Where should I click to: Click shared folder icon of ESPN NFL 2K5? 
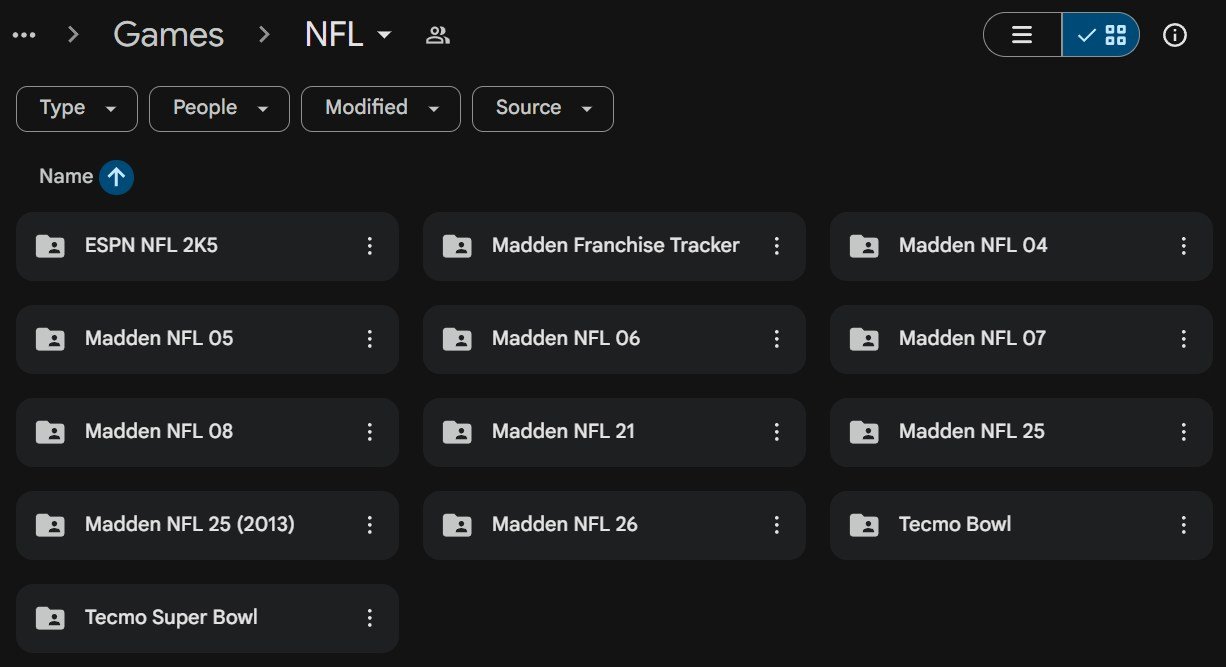click(50, 246)
